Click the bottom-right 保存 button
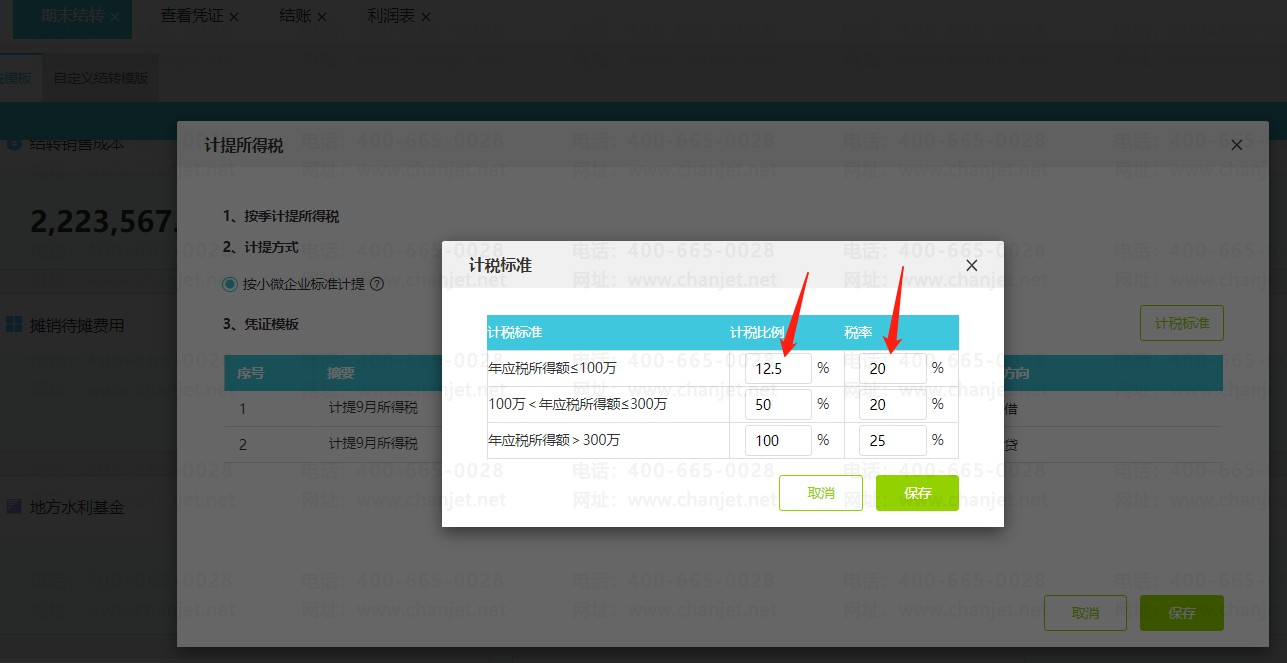The width and height of the screenshot is (1287, 663). pos(1181,613)
